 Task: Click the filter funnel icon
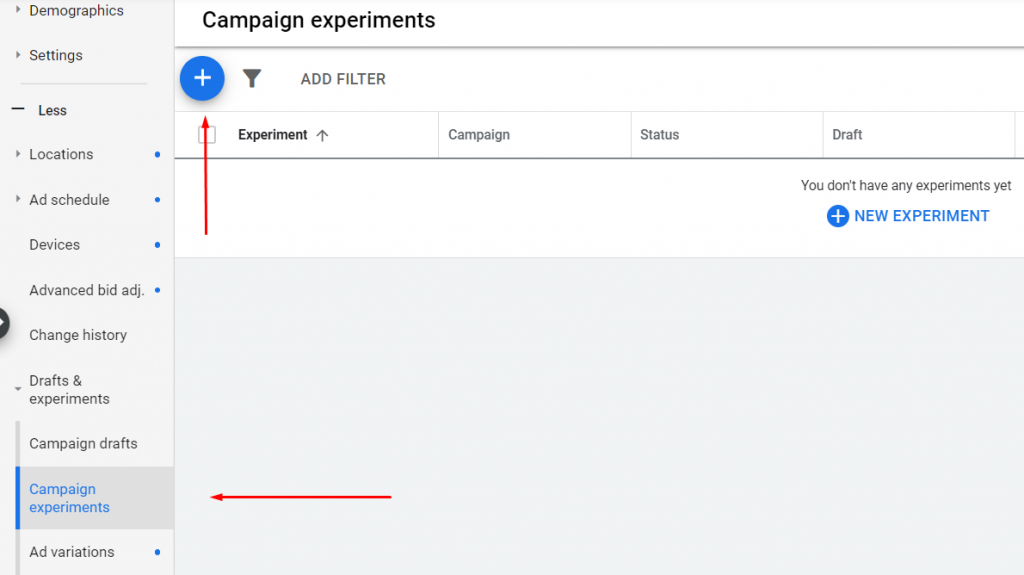pos(252,78)
